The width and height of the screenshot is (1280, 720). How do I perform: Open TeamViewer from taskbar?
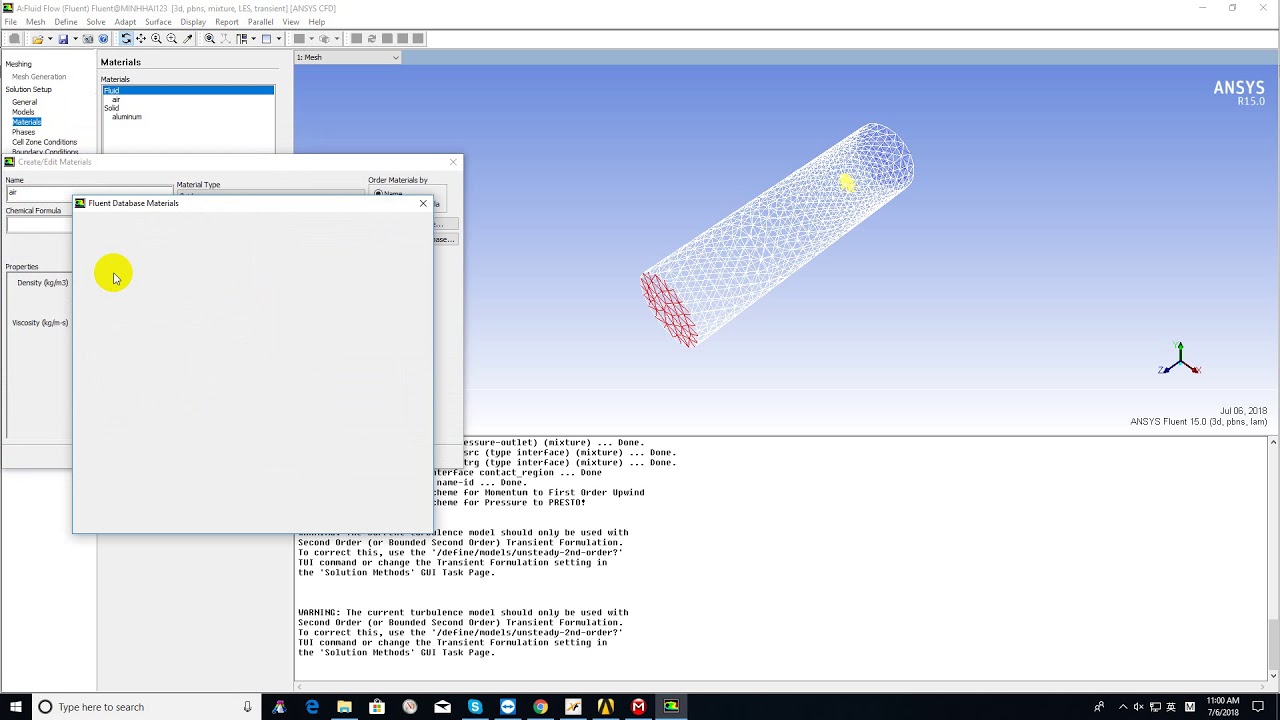508,707
